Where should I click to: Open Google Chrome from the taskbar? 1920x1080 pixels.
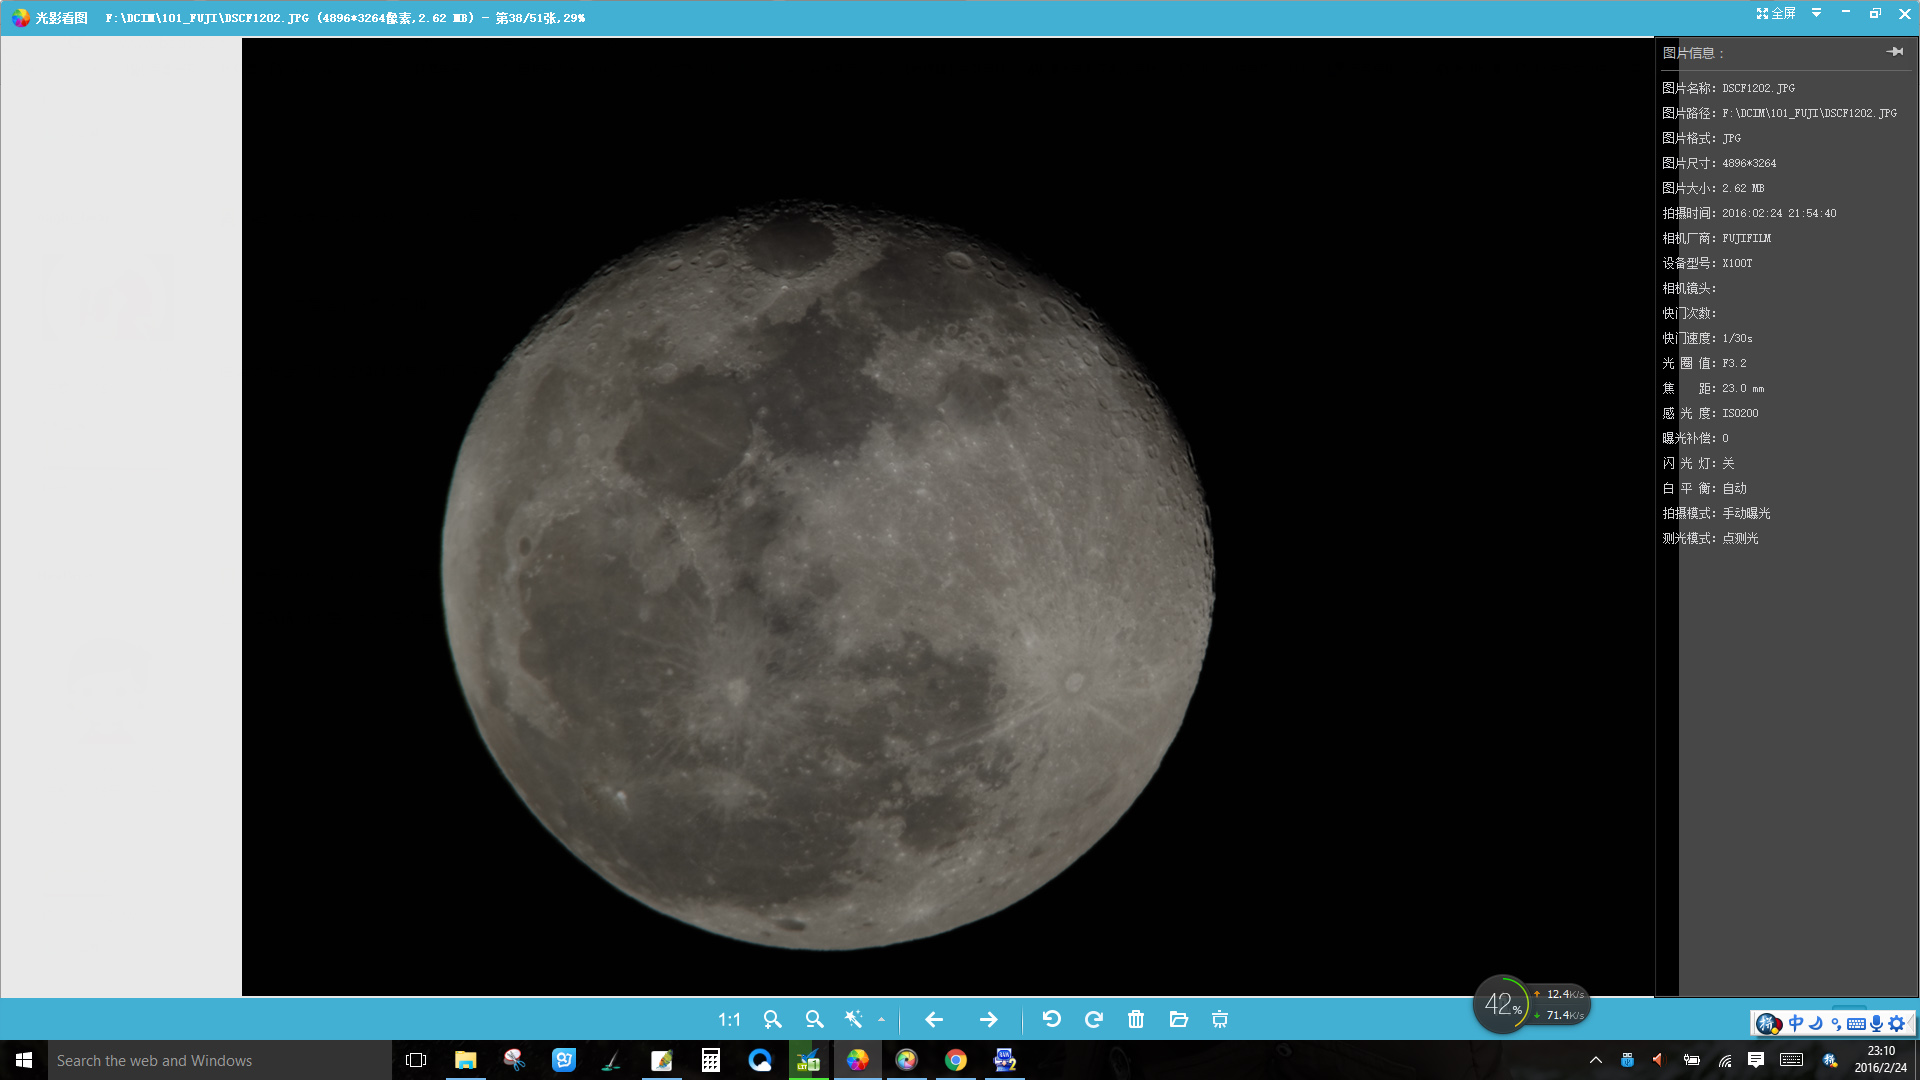955,1060
